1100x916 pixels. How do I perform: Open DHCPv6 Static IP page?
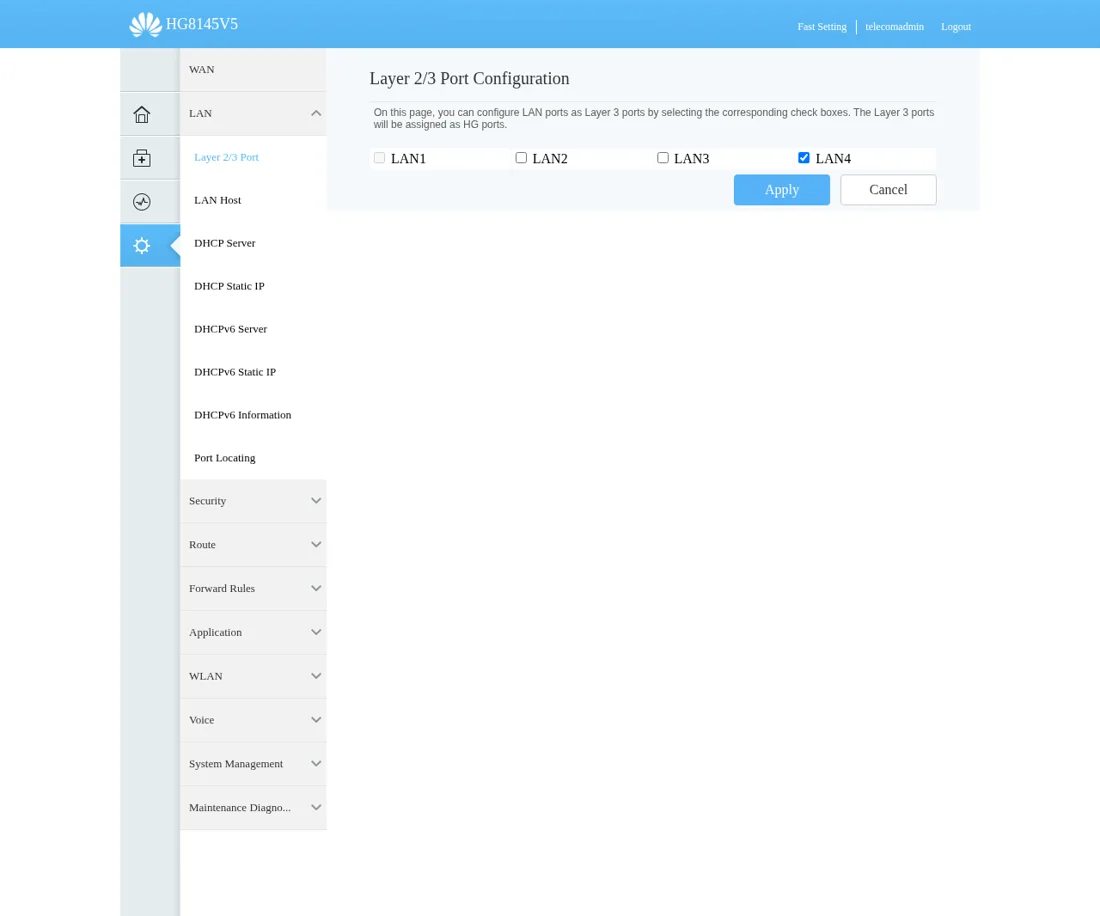point(235,372)
